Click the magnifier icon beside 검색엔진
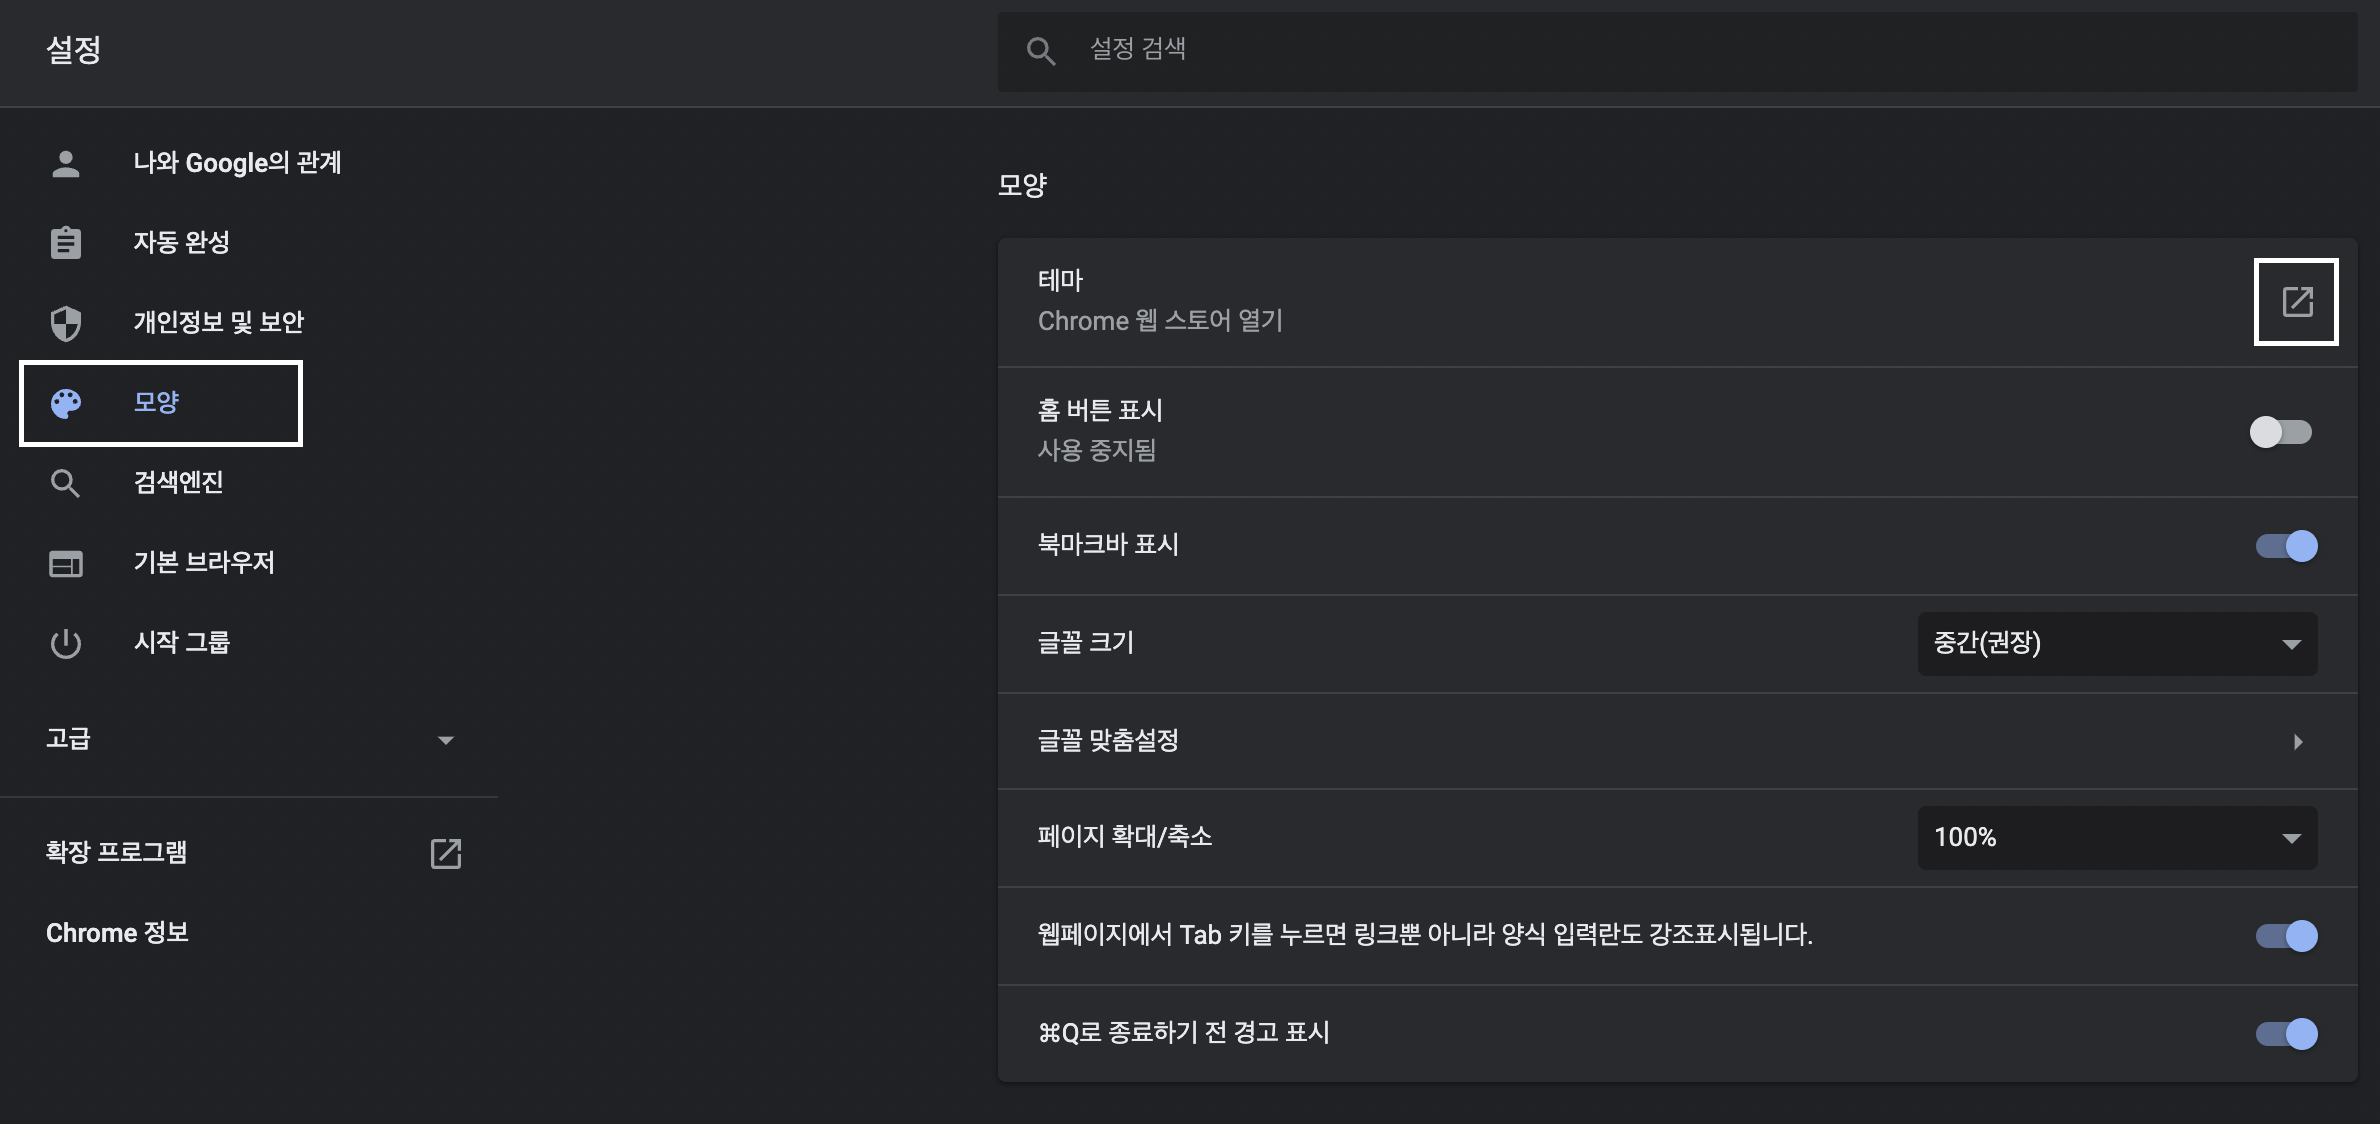Screen dimensions: 2380x1124 pyautogui.click(x=66, y=483)
